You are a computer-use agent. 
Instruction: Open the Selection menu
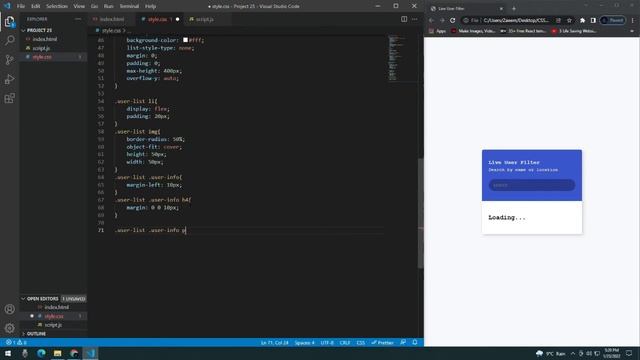(x=57, y=6)
